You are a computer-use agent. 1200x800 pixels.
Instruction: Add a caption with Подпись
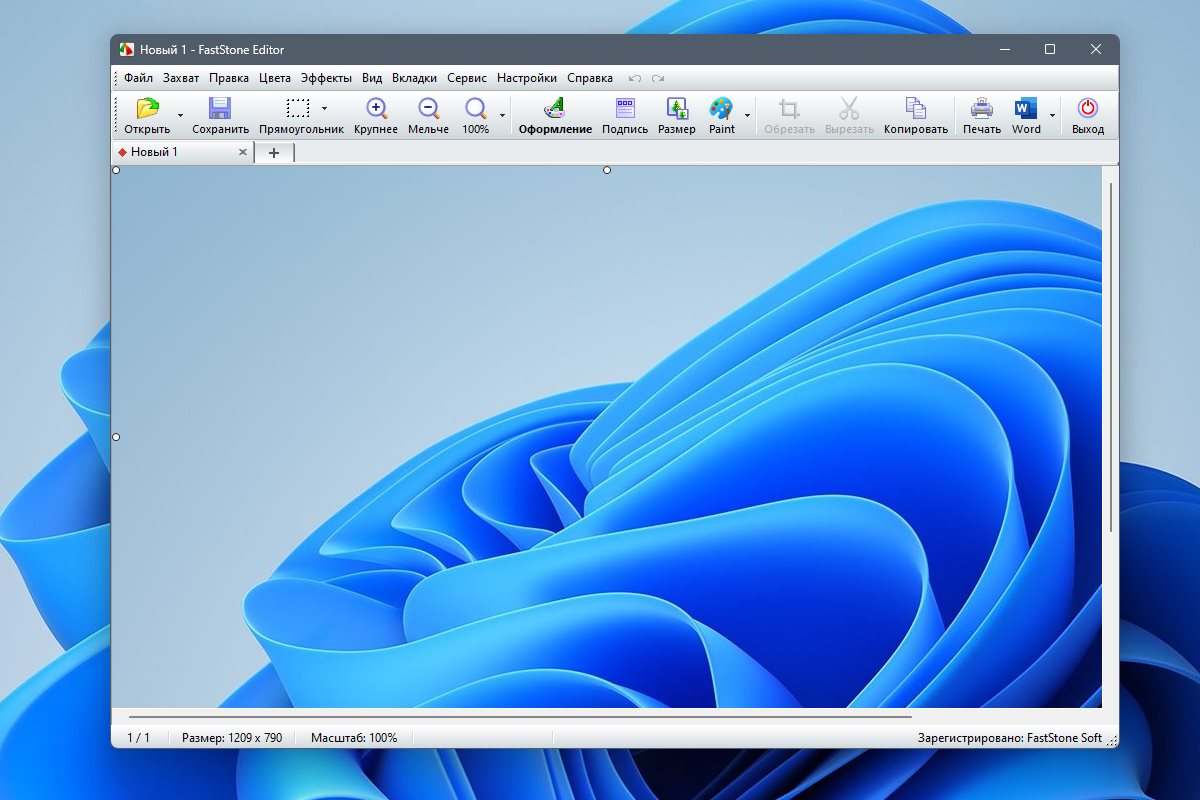pos(625,116)
